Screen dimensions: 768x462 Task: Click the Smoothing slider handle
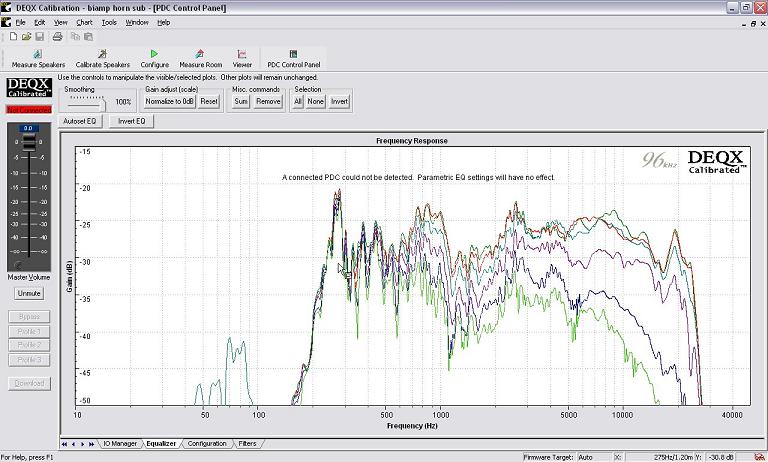104,104
